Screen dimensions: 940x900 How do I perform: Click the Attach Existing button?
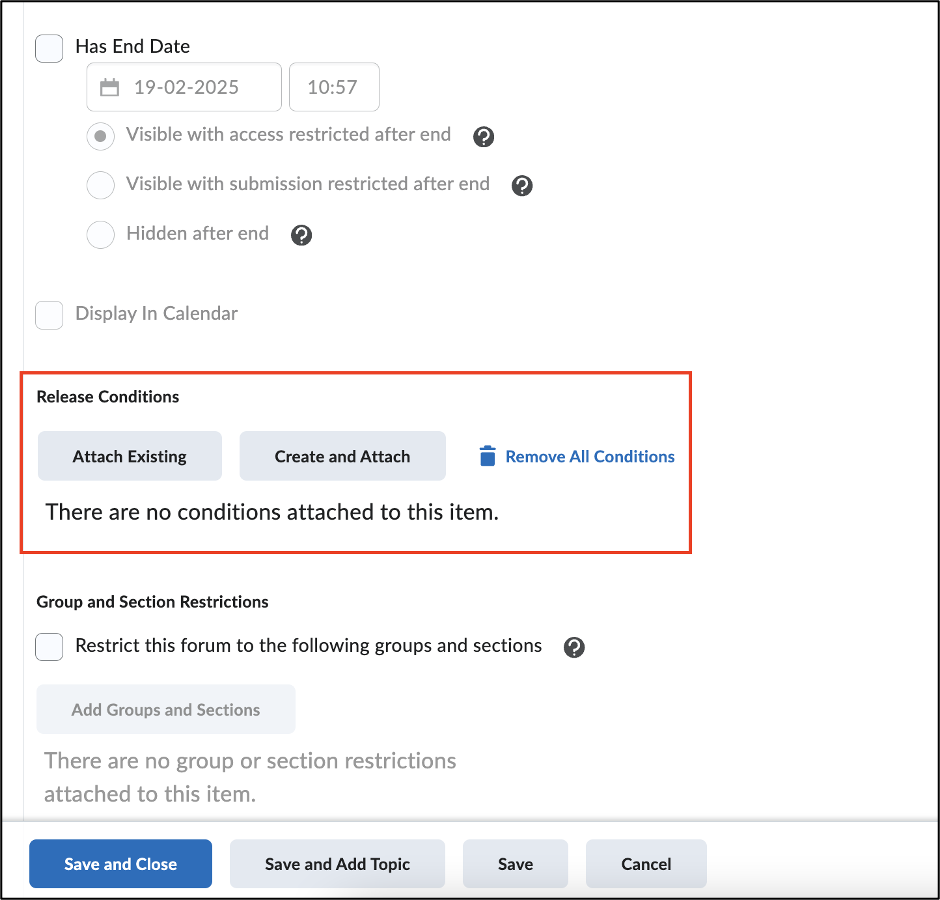129,456
